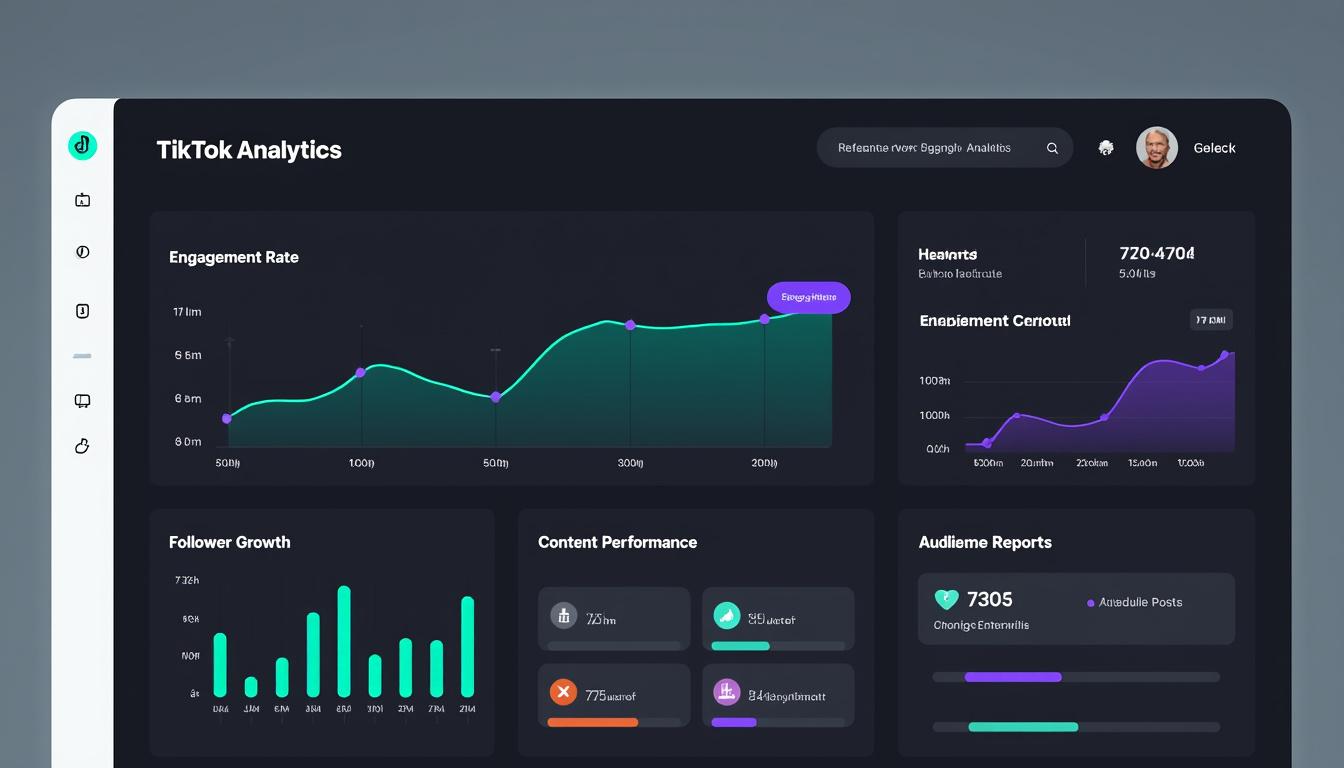Viewport: 1344px width, 768px height.
Task: Click the Chonige Entemrilis caption
Action: point(981,625)
